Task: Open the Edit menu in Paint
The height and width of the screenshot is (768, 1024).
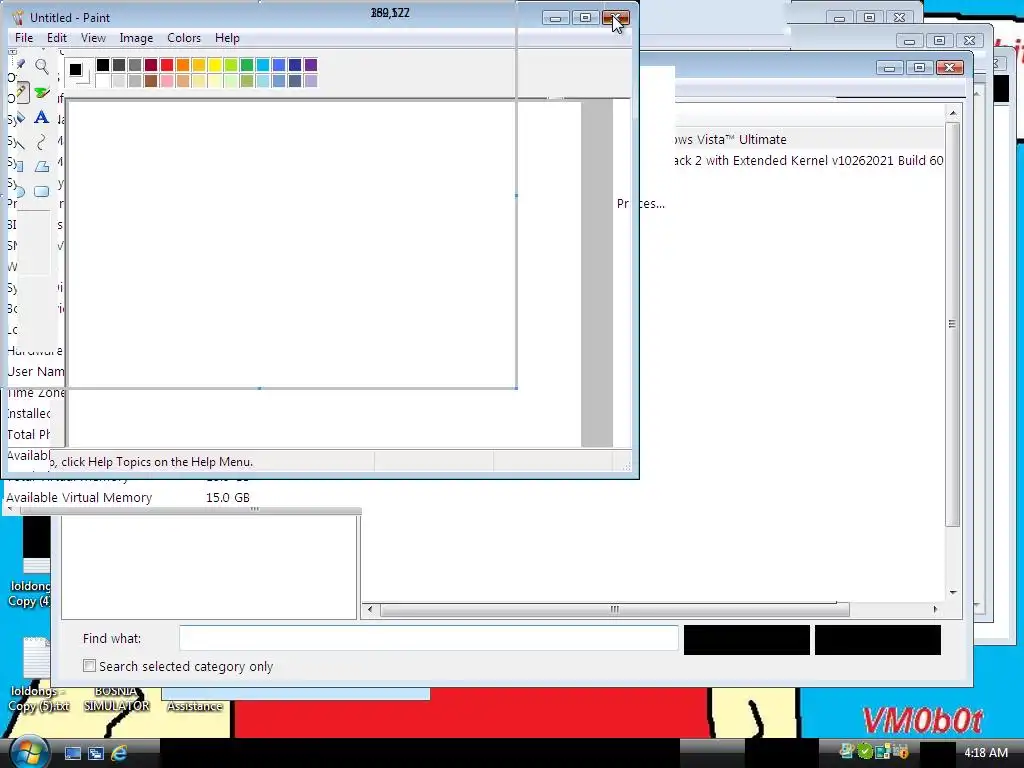Action: tap(57, 38)
